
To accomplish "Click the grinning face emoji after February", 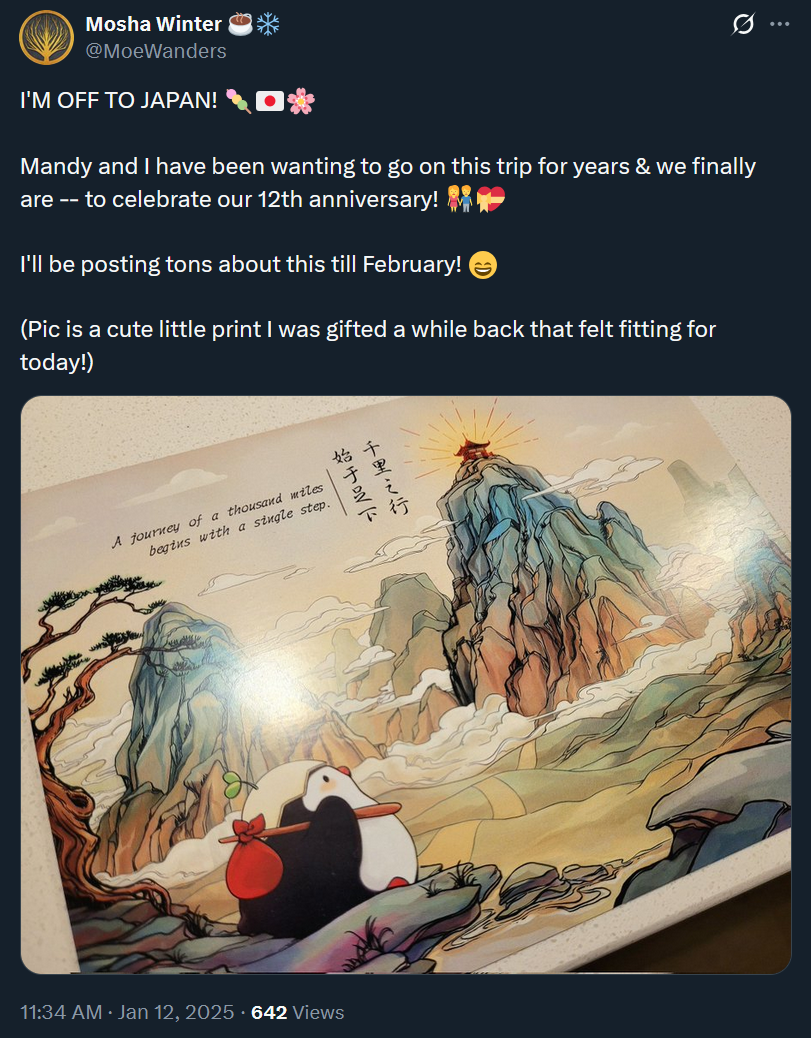I will [483, 265].
